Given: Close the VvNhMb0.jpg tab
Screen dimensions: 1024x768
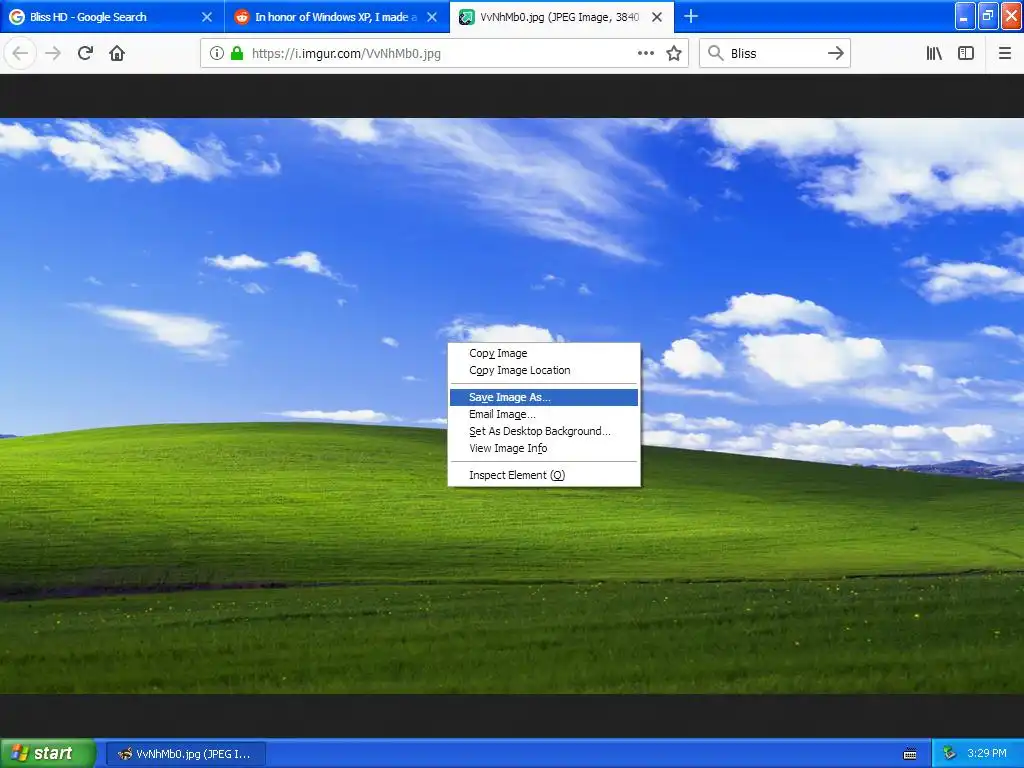Looking at the screenshot, I should [x=657, y=17].
